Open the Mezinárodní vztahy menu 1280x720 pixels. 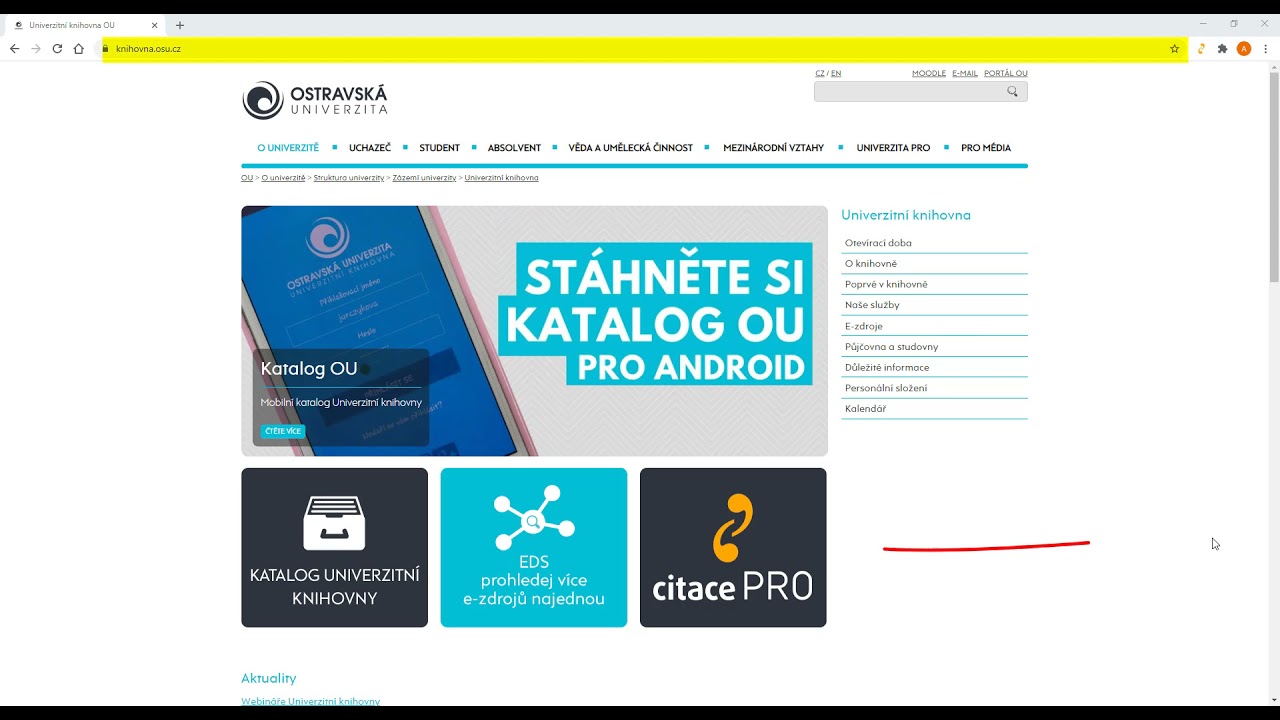click(x=774, y=148)
